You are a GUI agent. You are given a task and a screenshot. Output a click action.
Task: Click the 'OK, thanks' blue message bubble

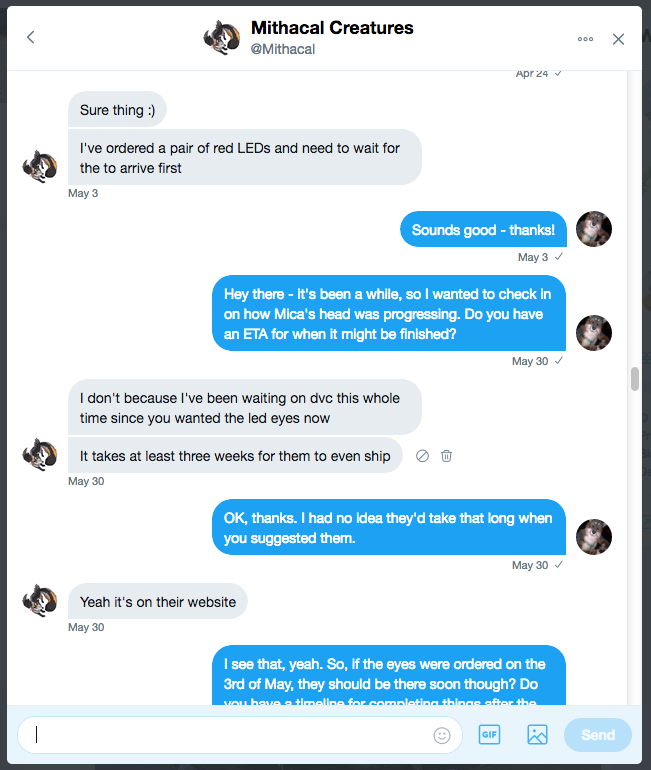click(x=388, y=527)
